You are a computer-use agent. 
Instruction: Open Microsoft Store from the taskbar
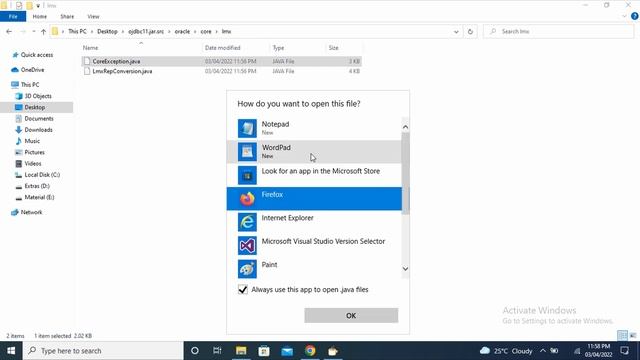click(264, 351)
